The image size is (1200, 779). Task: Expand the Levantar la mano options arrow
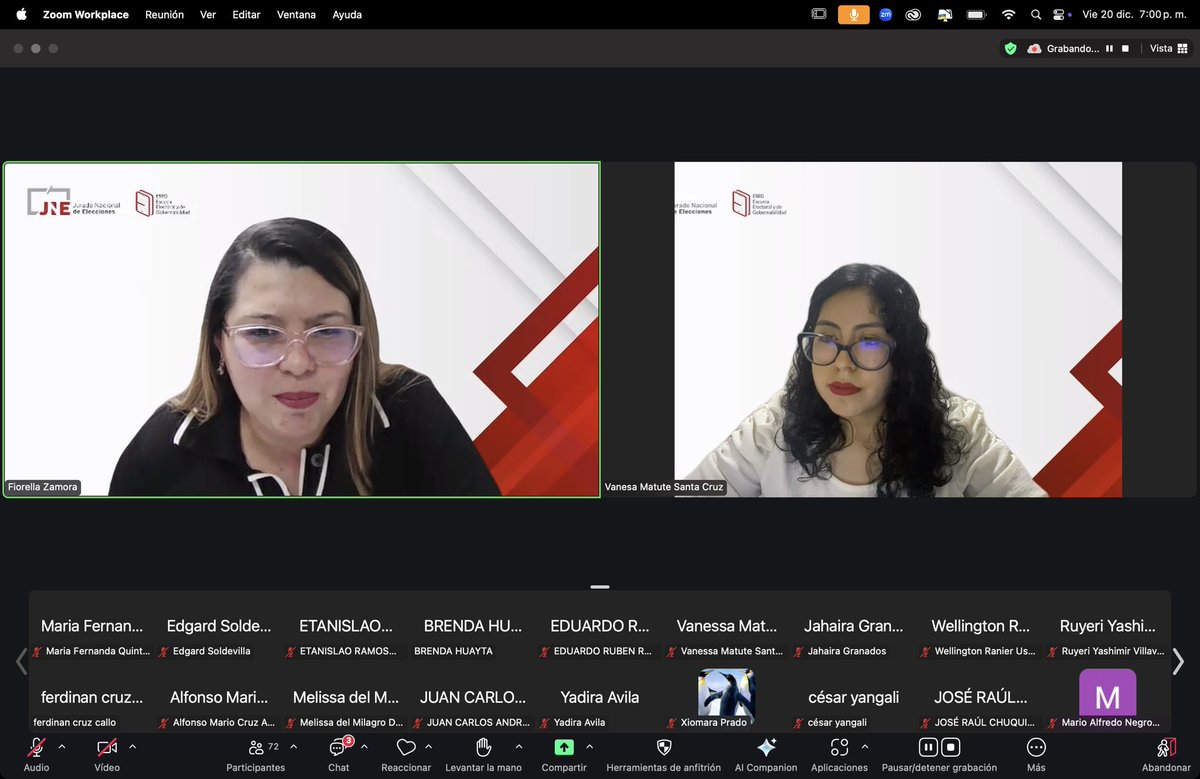pos(518,746)
